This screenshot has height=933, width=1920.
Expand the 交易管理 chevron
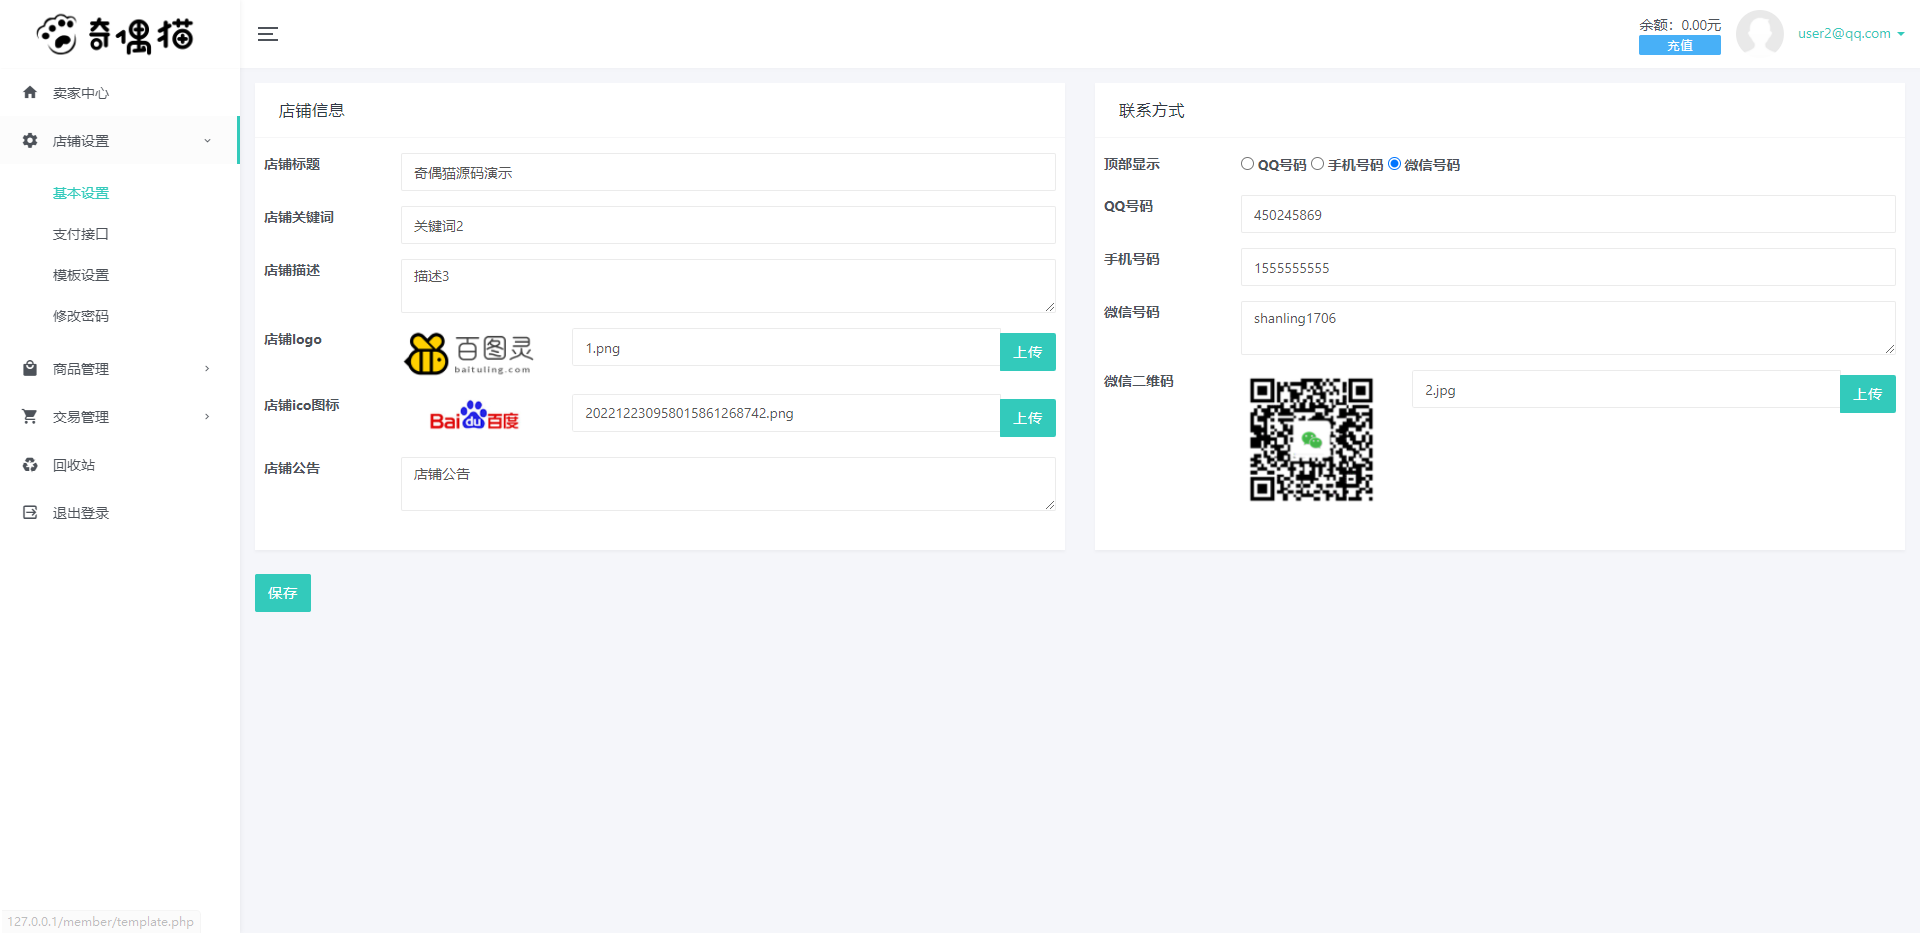point(207,416)
